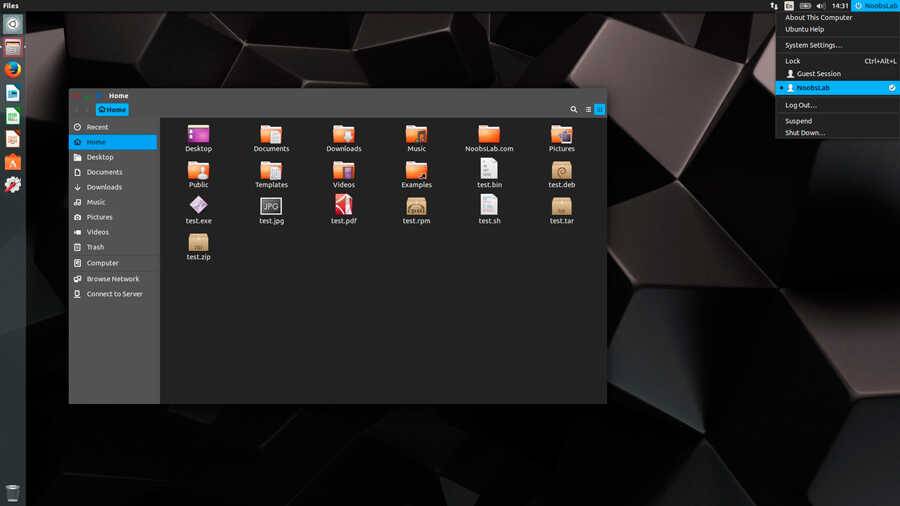Go to Downloads in the sidebar
The image size is (900, 506).
point(104,187)
